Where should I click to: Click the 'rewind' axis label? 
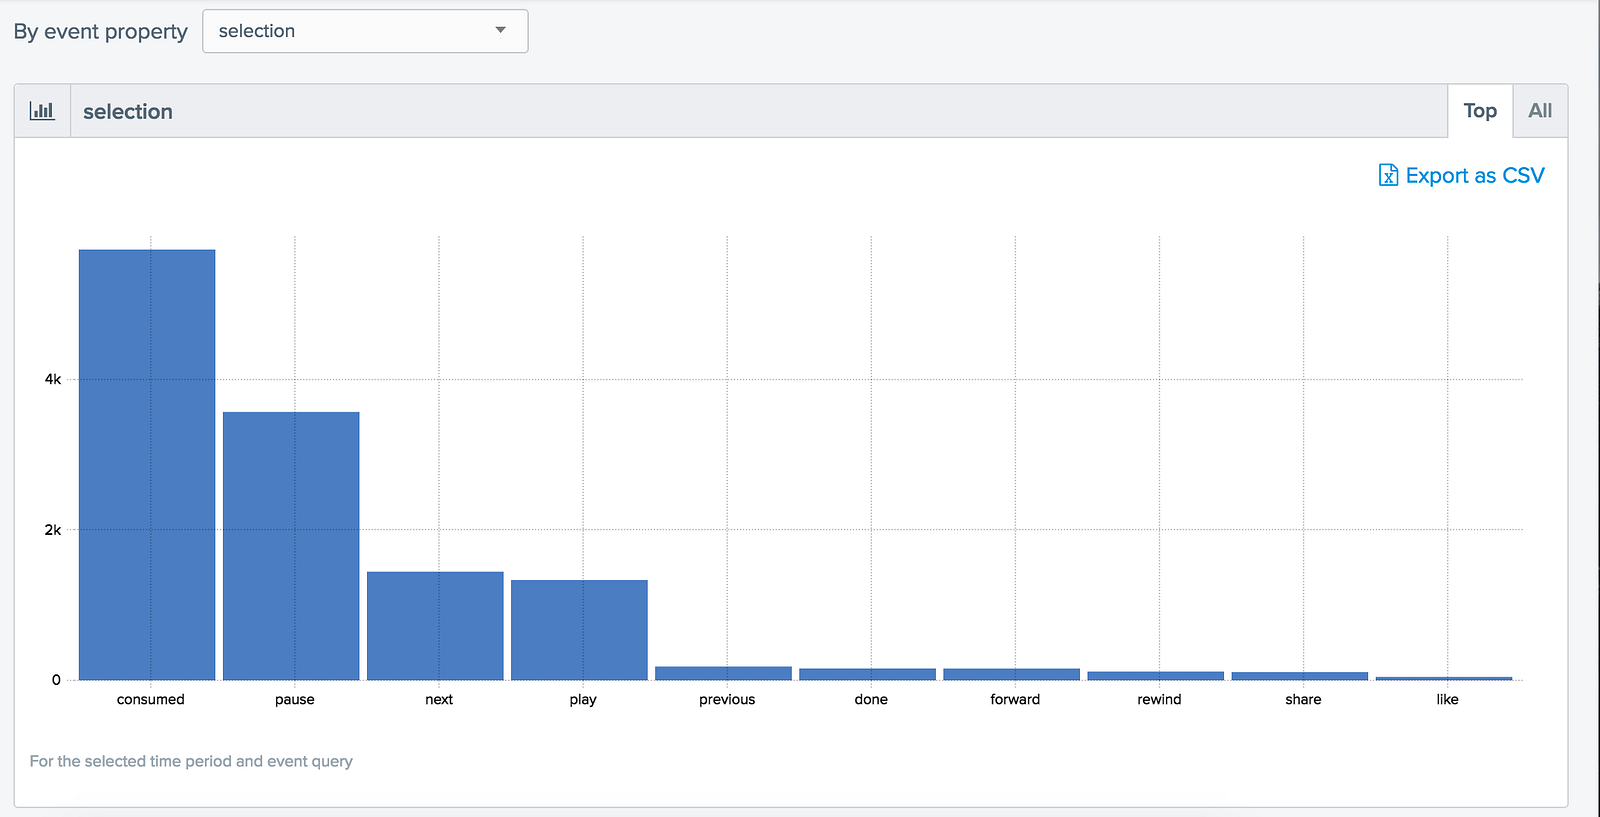coord(1159,699)
